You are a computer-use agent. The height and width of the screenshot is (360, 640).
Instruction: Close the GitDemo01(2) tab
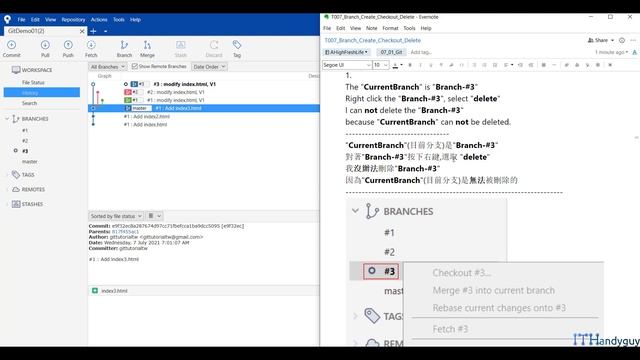click(x=82, y=31)
